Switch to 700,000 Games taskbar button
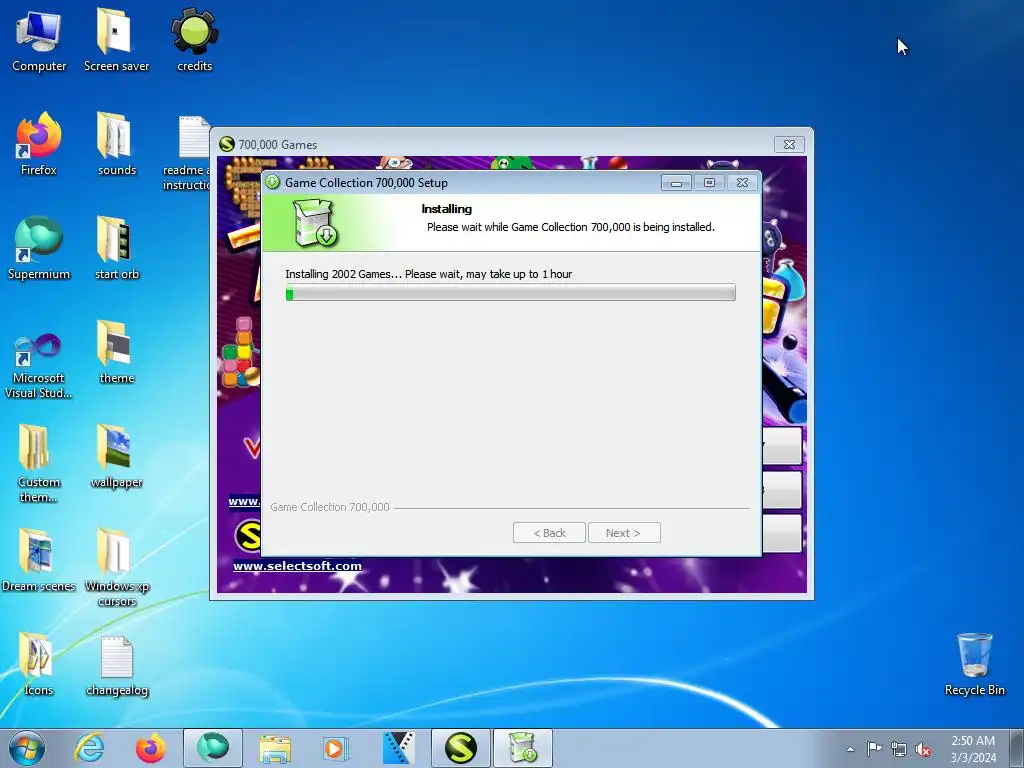1024x768 pixels. [x=460, y=748]
